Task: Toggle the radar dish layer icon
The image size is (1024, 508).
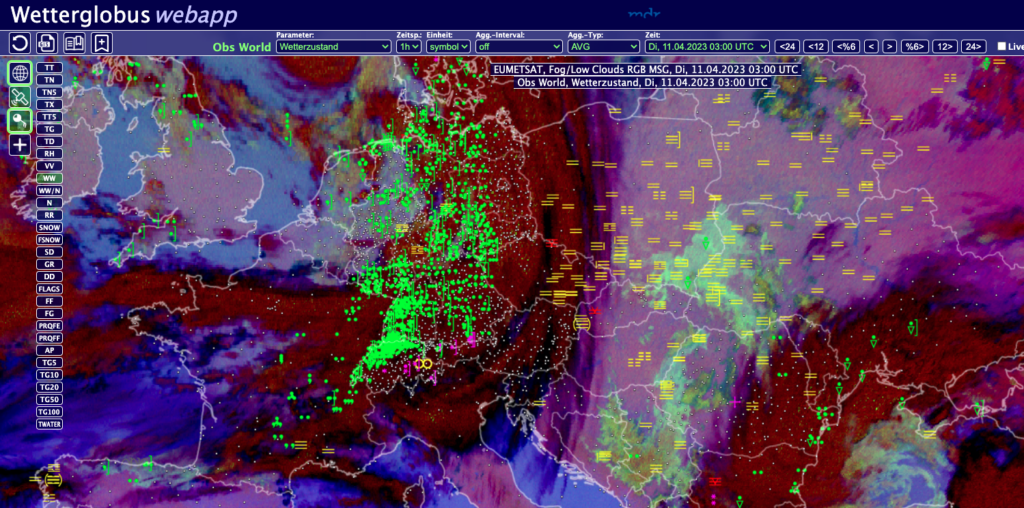Action: click(x=20, y=121)
